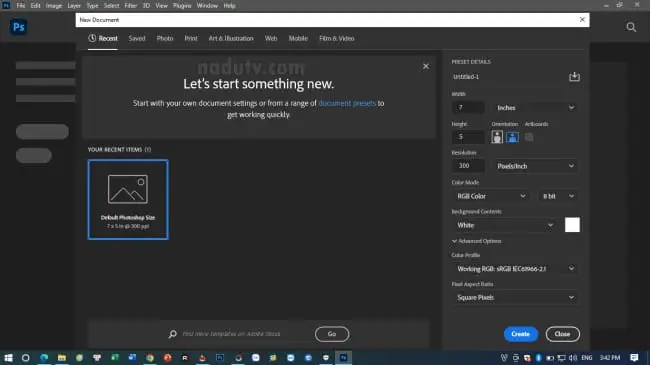Open the volume speaker tray icon

573,358
